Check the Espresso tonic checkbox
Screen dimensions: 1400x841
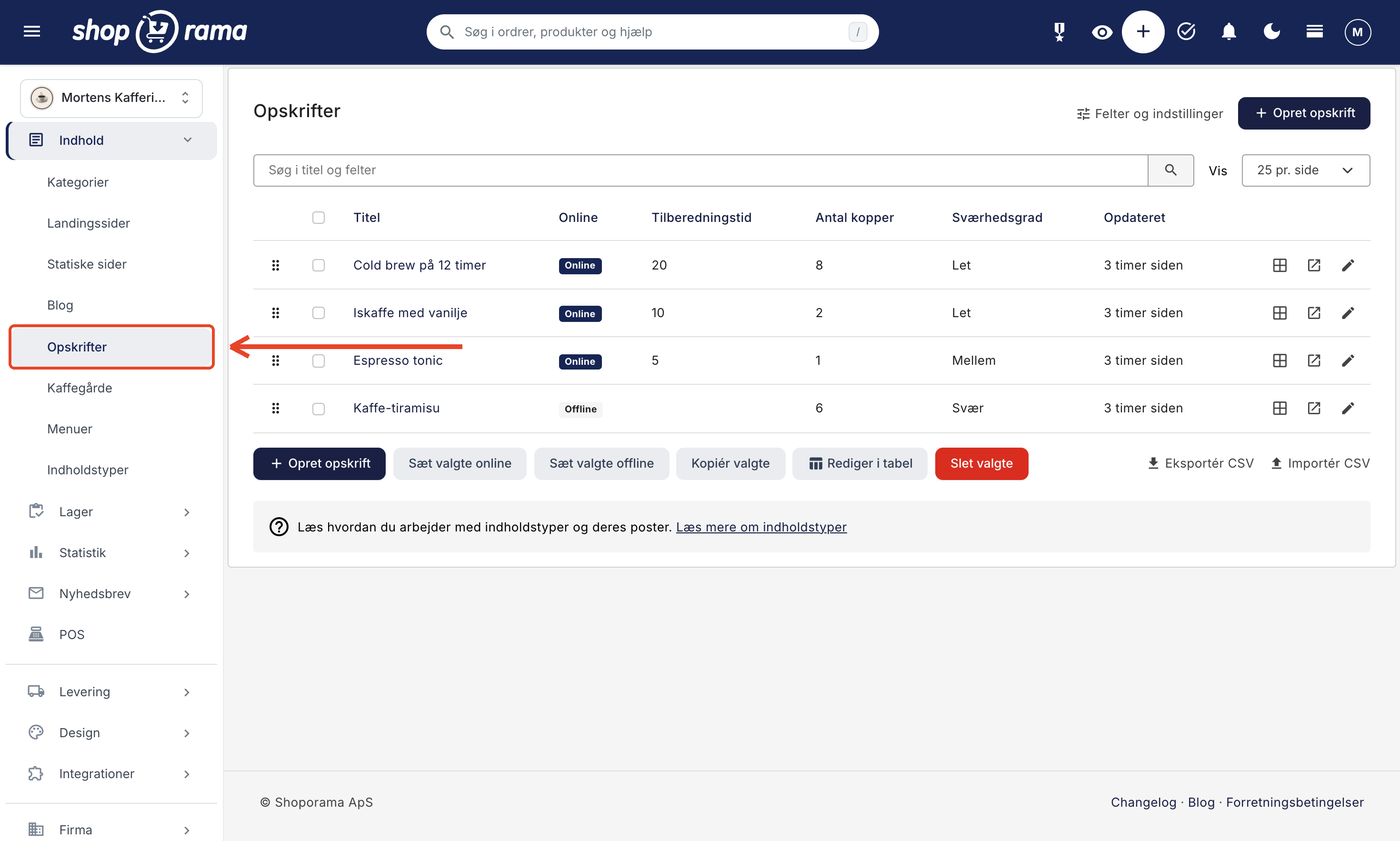(319, 361)
